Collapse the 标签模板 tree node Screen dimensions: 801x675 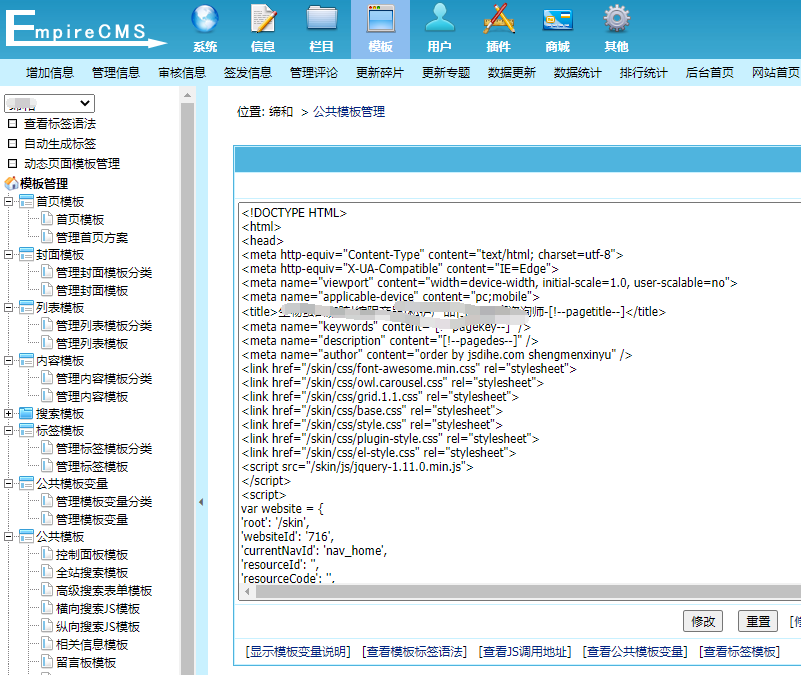coord(8,431)
